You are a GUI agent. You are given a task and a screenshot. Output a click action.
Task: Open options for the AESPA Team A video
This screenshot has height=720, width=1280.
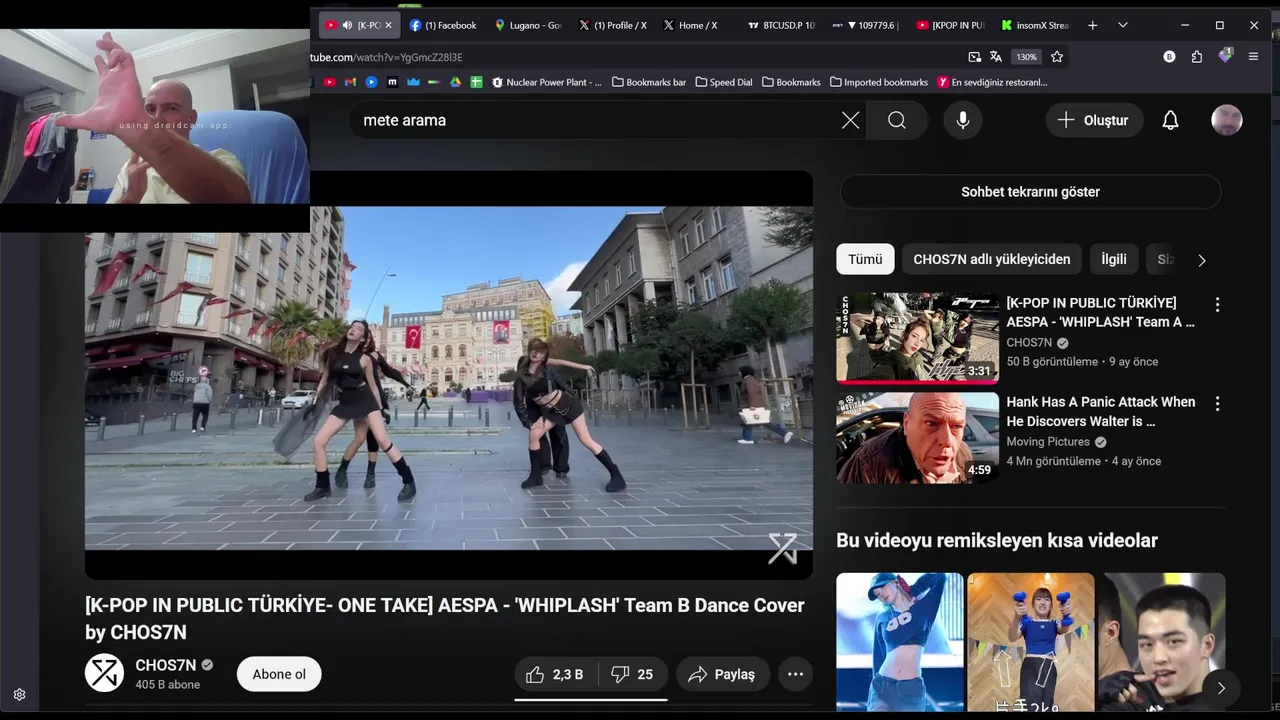click(1217, 304)
